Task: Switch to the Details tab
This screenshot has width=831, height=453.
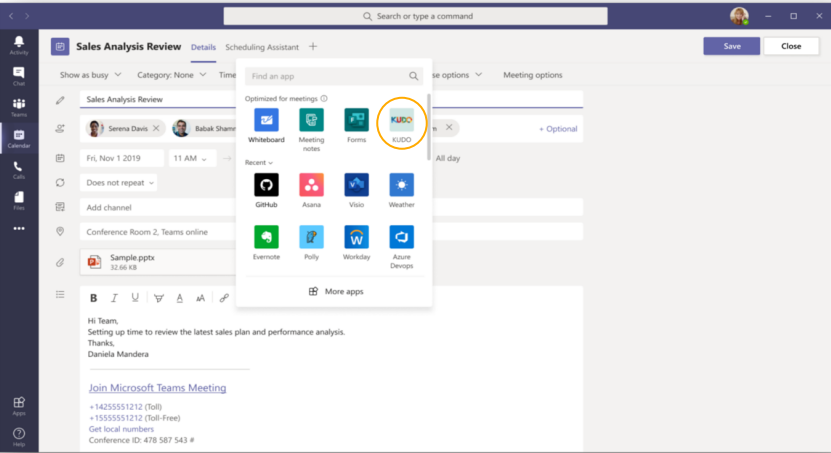Action: pyautogui.click(x=204, y=47)
